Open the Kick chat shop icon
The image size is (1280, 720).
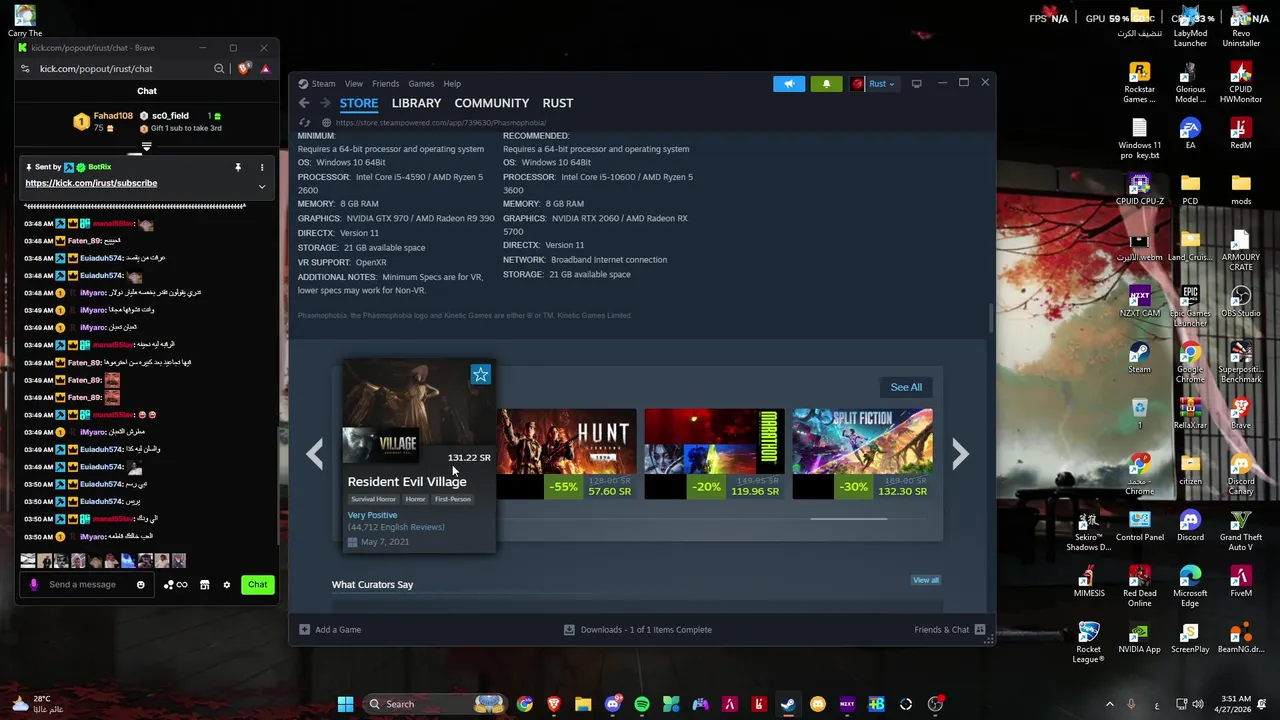pyautogui.click(x=205, y=585)
